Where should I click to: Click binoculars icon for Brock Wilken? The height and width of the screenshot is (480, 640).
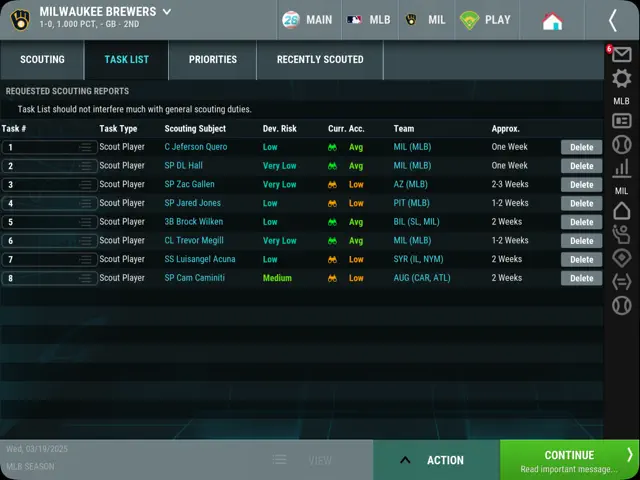coord(332,222)
